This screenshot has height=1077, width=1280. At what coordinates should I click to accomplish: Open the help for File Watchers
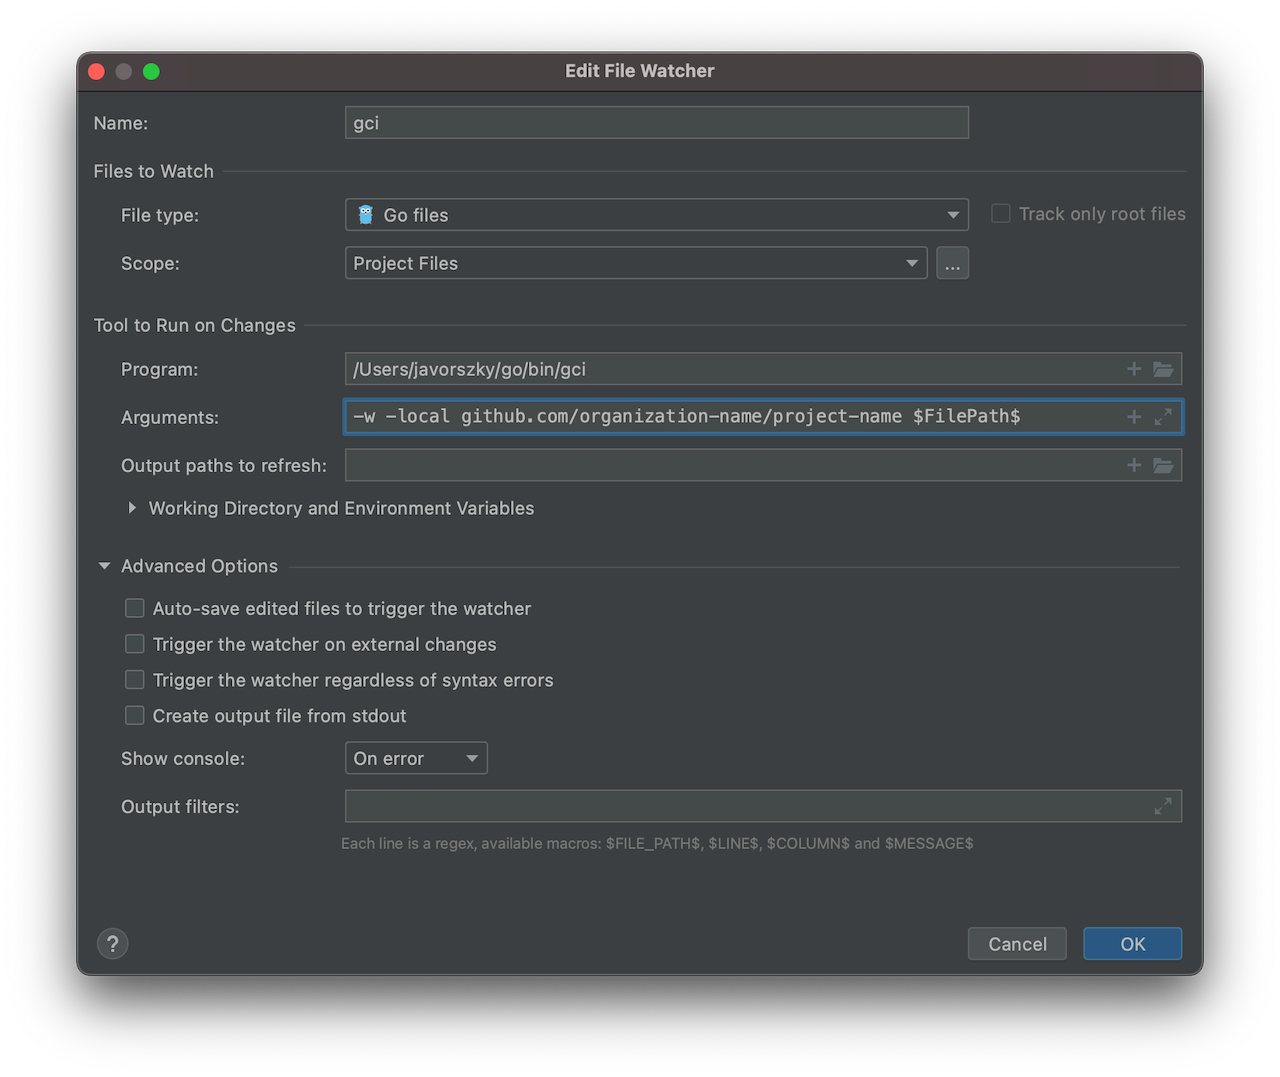(112, 943)
